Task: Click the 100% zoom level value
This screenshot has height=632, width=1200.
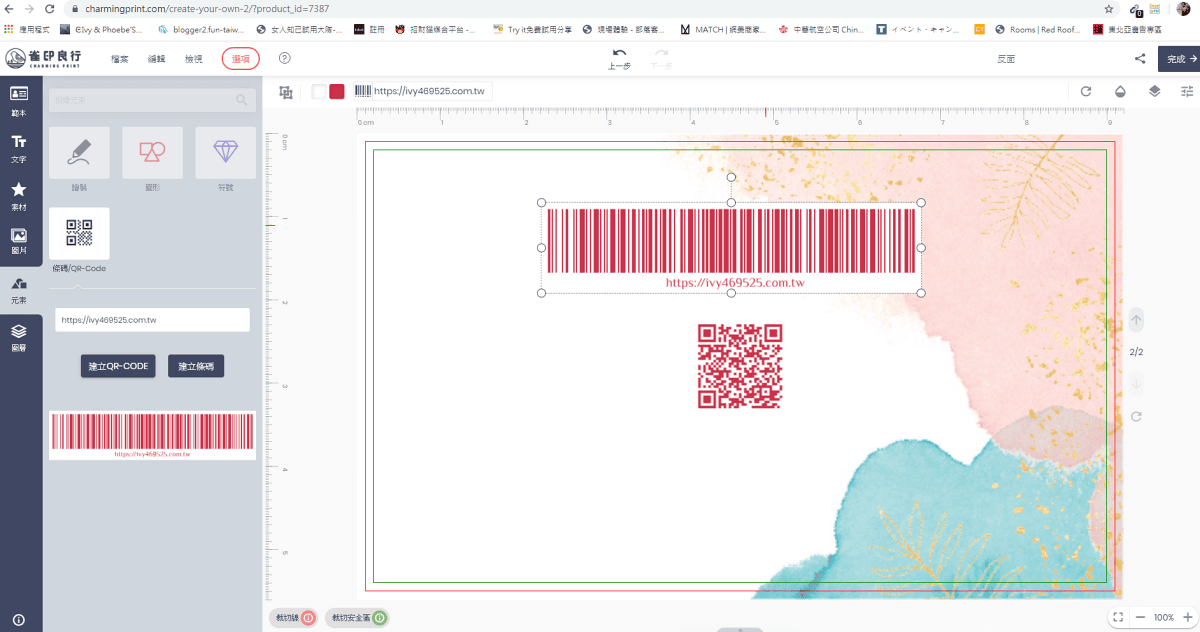Action: [1164, 617]
